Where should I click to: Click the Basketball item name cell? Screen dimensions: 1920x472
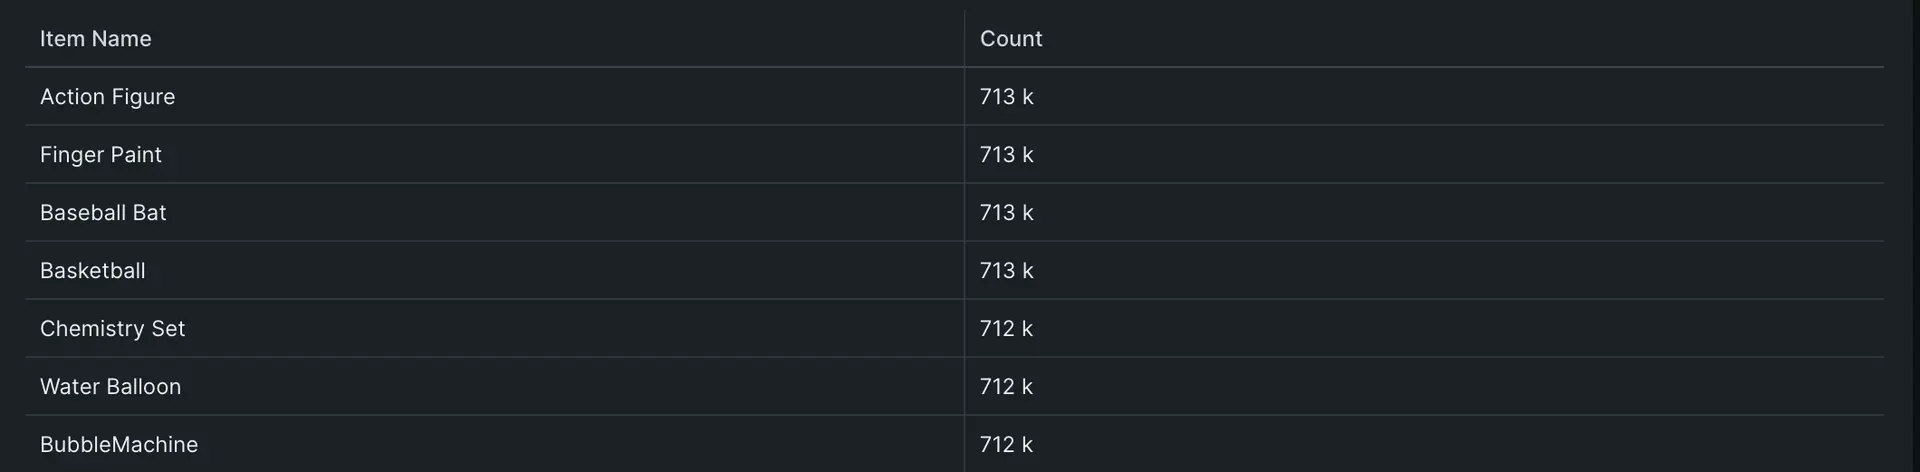pyautogui.click(x=93, y=271)
